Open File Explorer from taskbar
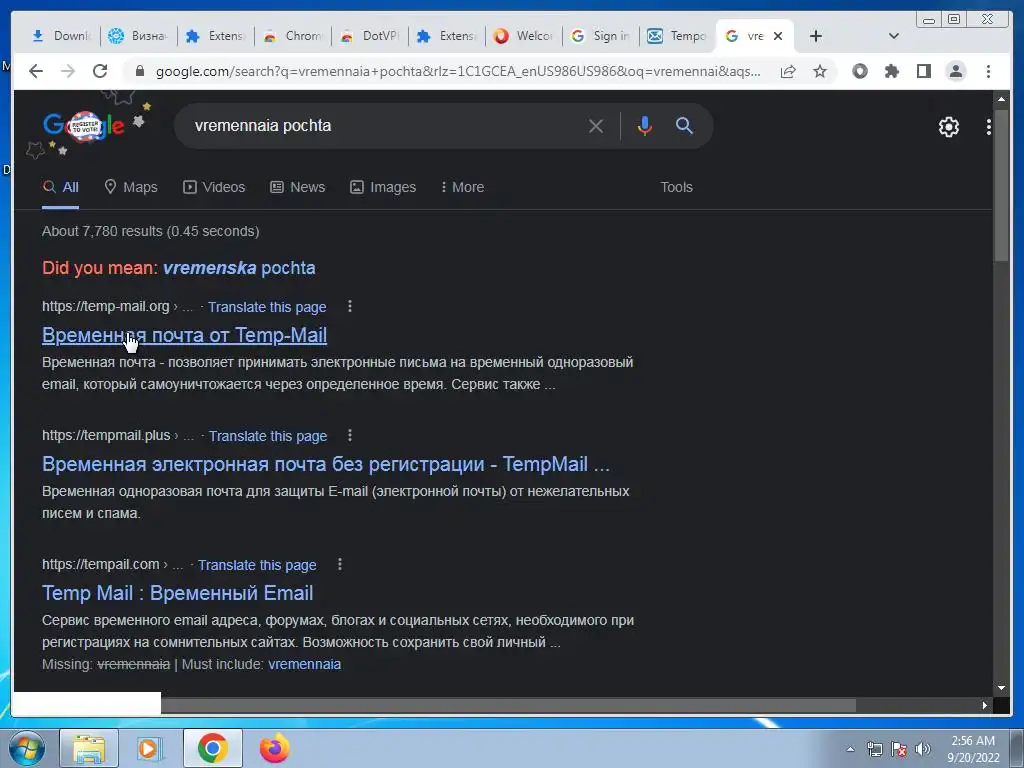This screenshot has height=768, width=1024. [x=89, y=748]
